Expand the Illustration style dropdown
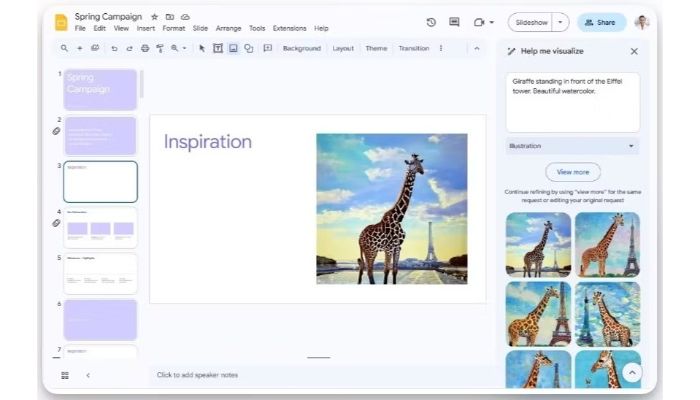Viewport: 700px width, 400px height. 631,146
